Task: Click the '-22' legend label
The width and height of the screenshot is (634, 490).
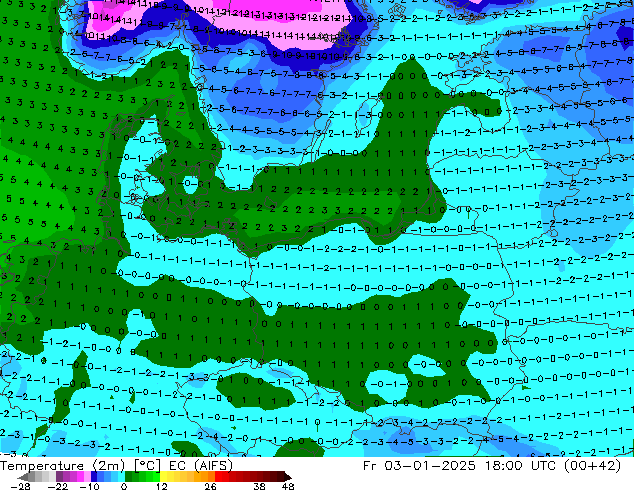Action: pyautogui.click(x=58, y=486)
